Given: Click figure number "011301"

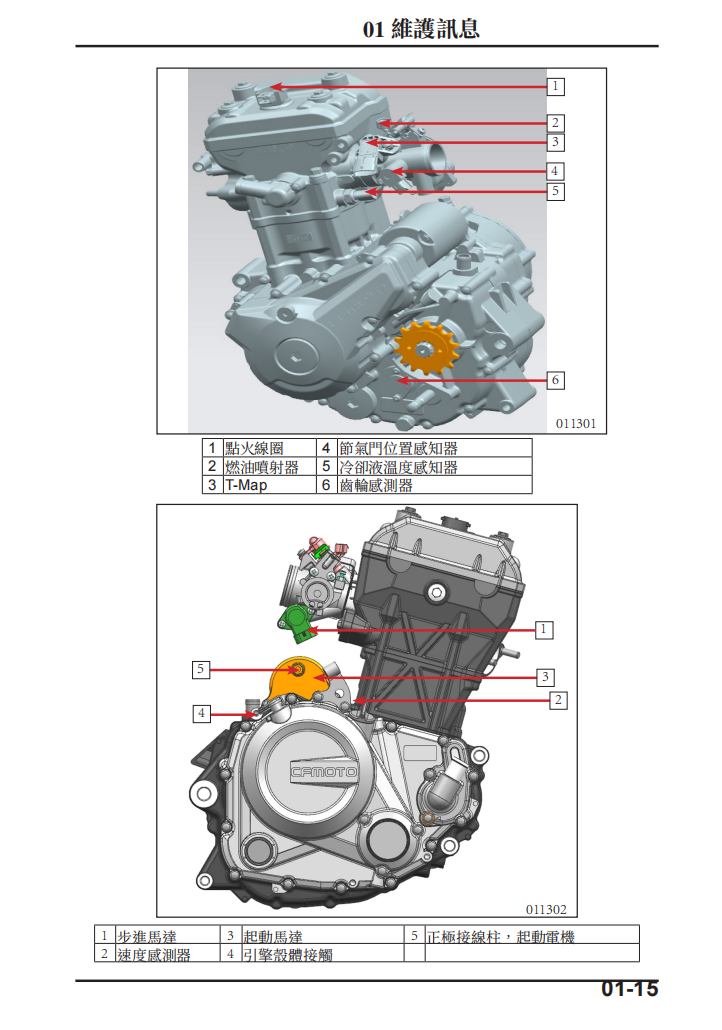Looking at the screenshot, I should click(x=575, y=424).
